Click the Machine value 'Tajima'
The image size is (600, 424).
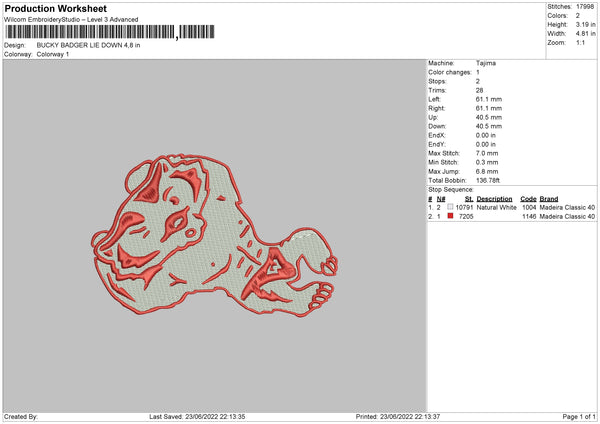tap(486, 63)
